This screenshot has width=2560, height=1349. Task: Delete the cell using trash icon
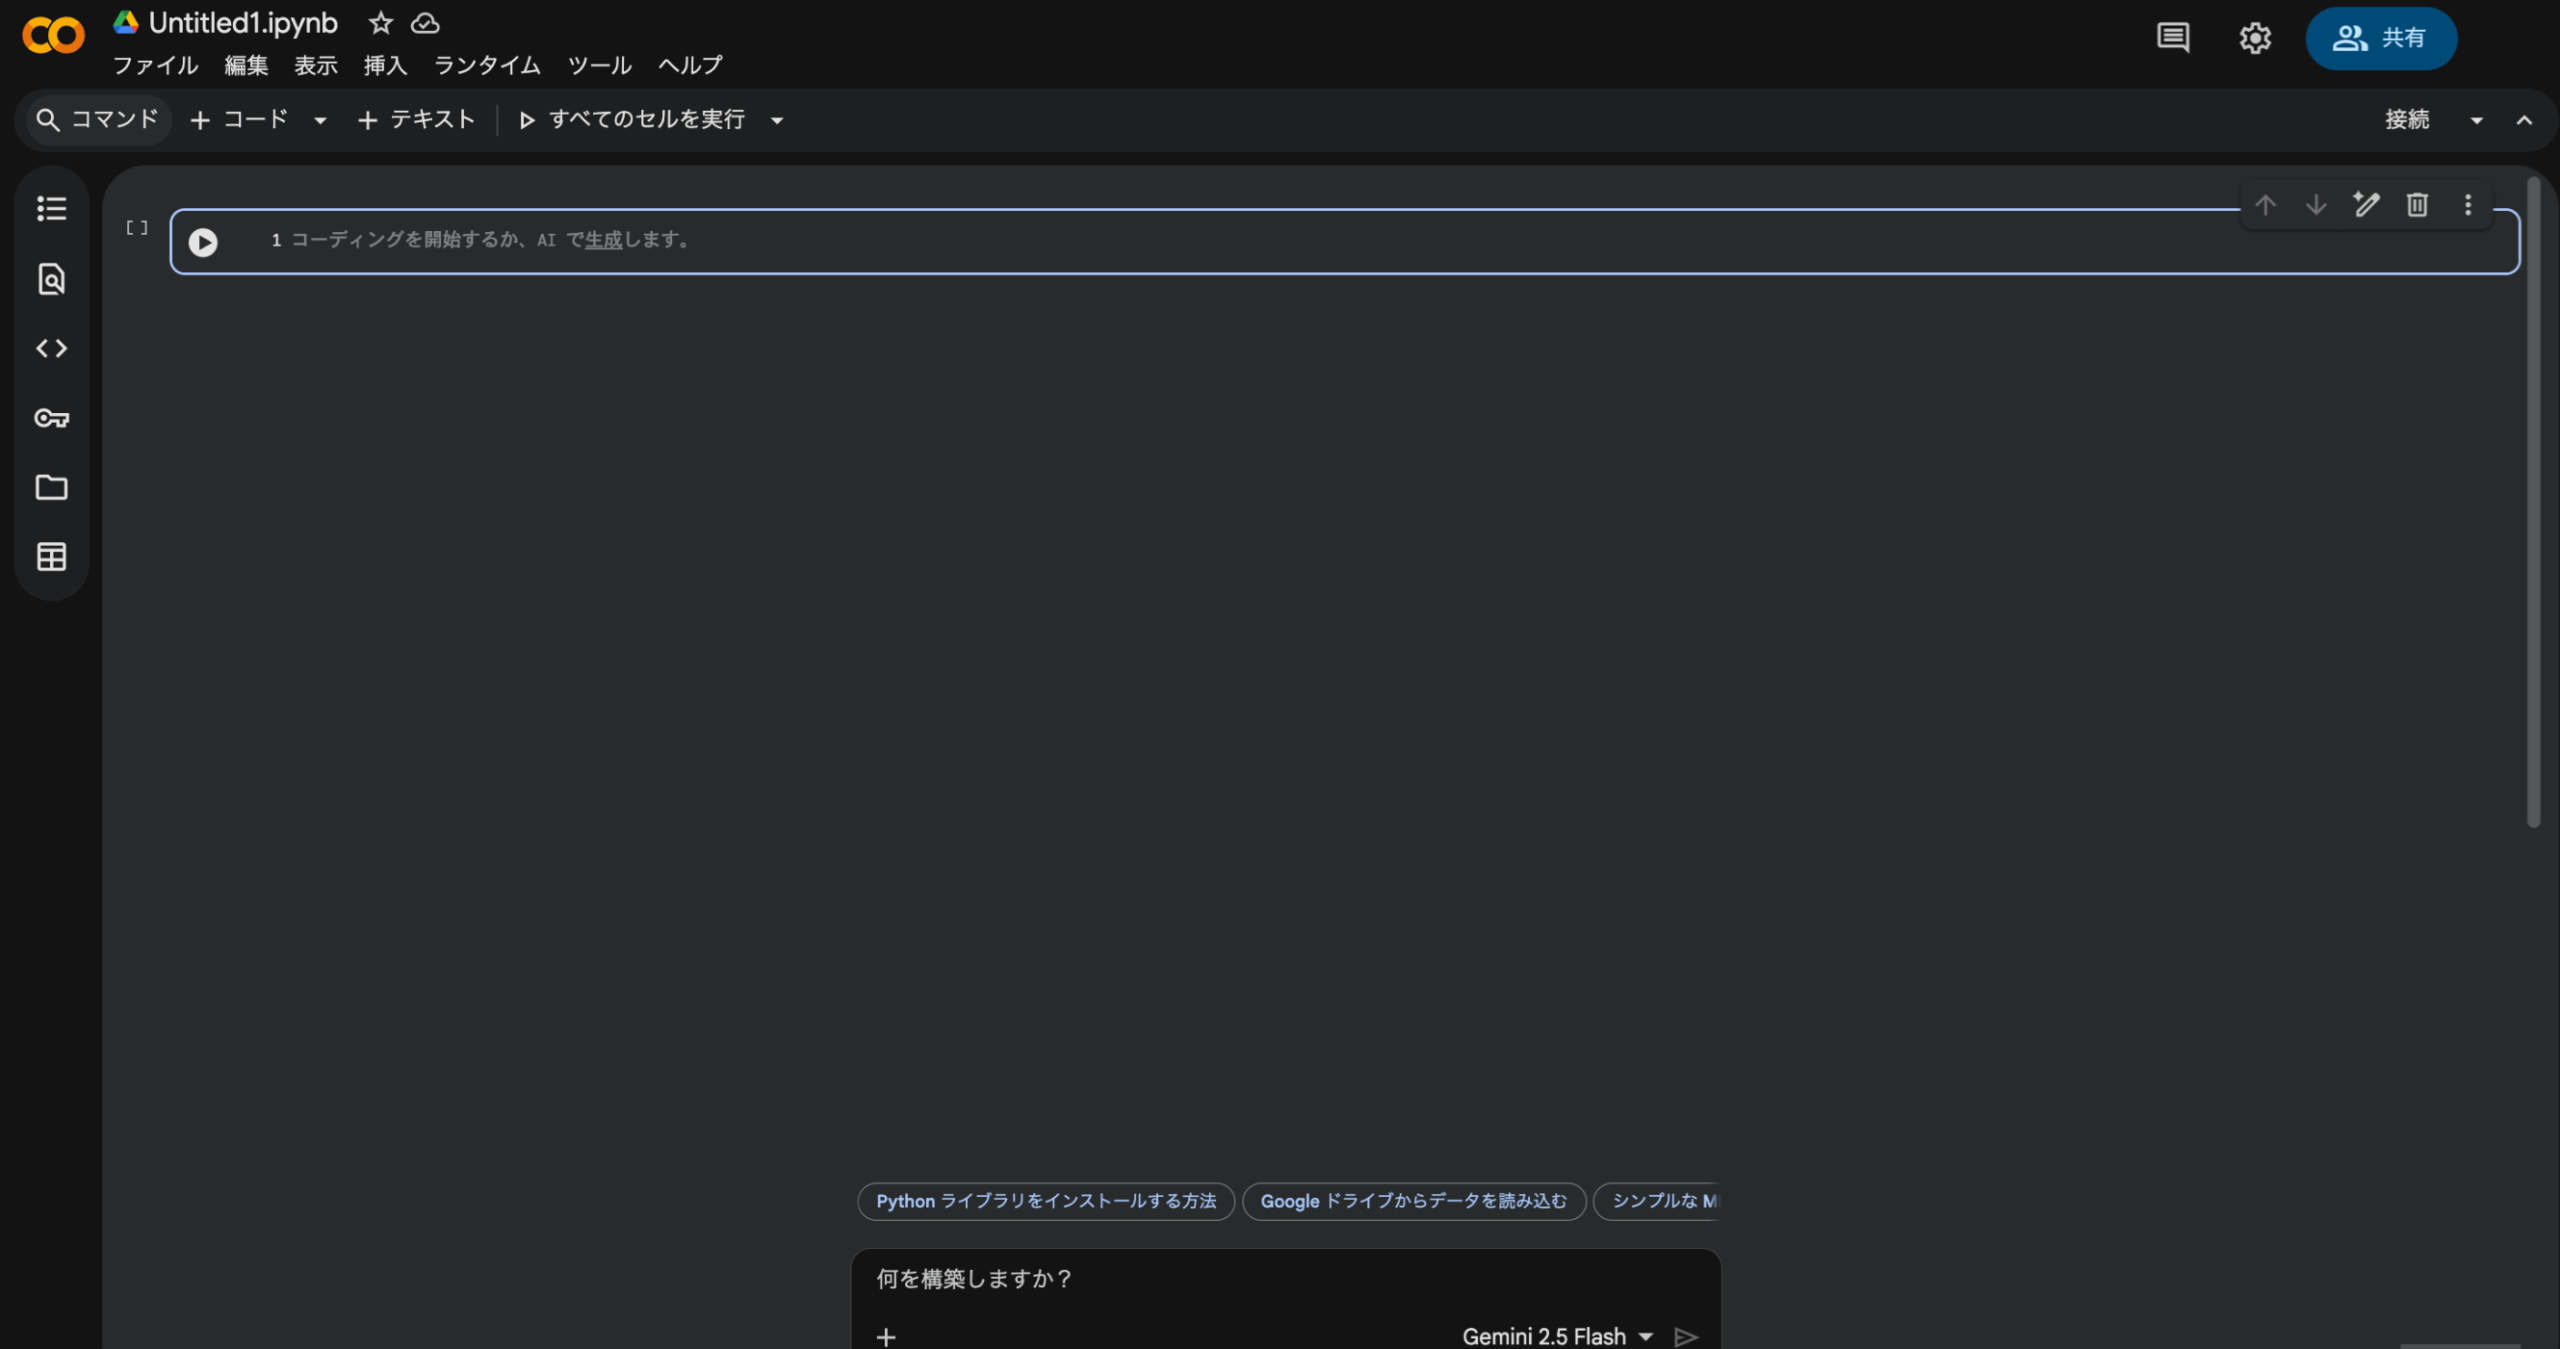click(2417, 205)
